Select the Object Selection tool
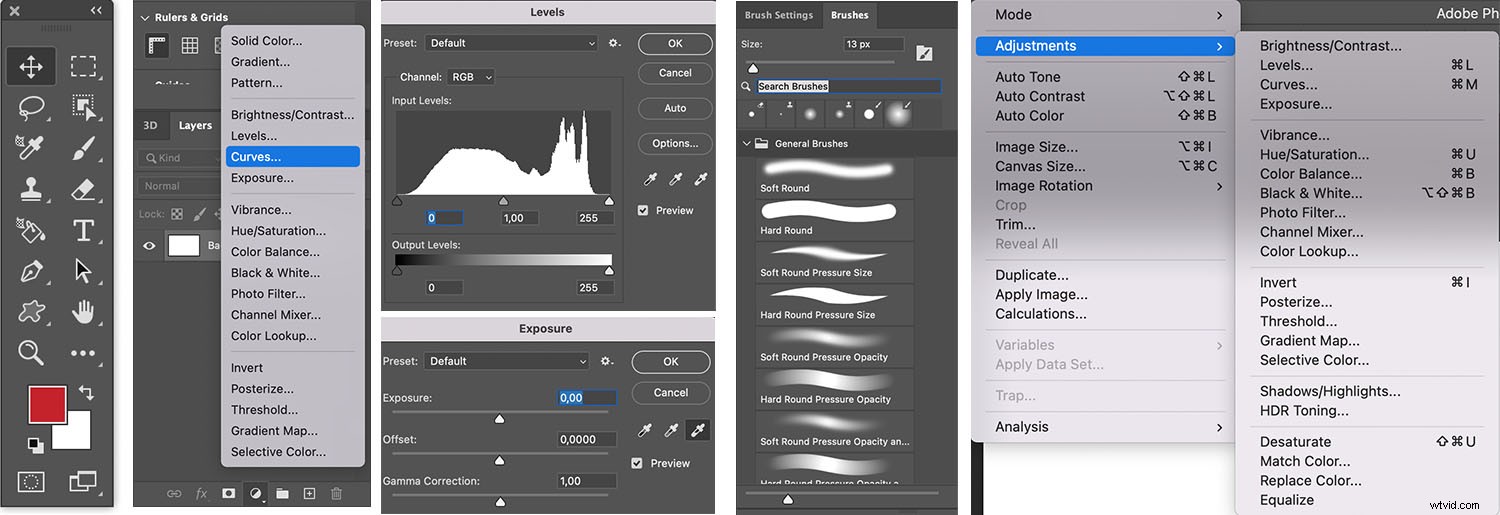This screenshot has width=1500, height=515. click(84, 107)
